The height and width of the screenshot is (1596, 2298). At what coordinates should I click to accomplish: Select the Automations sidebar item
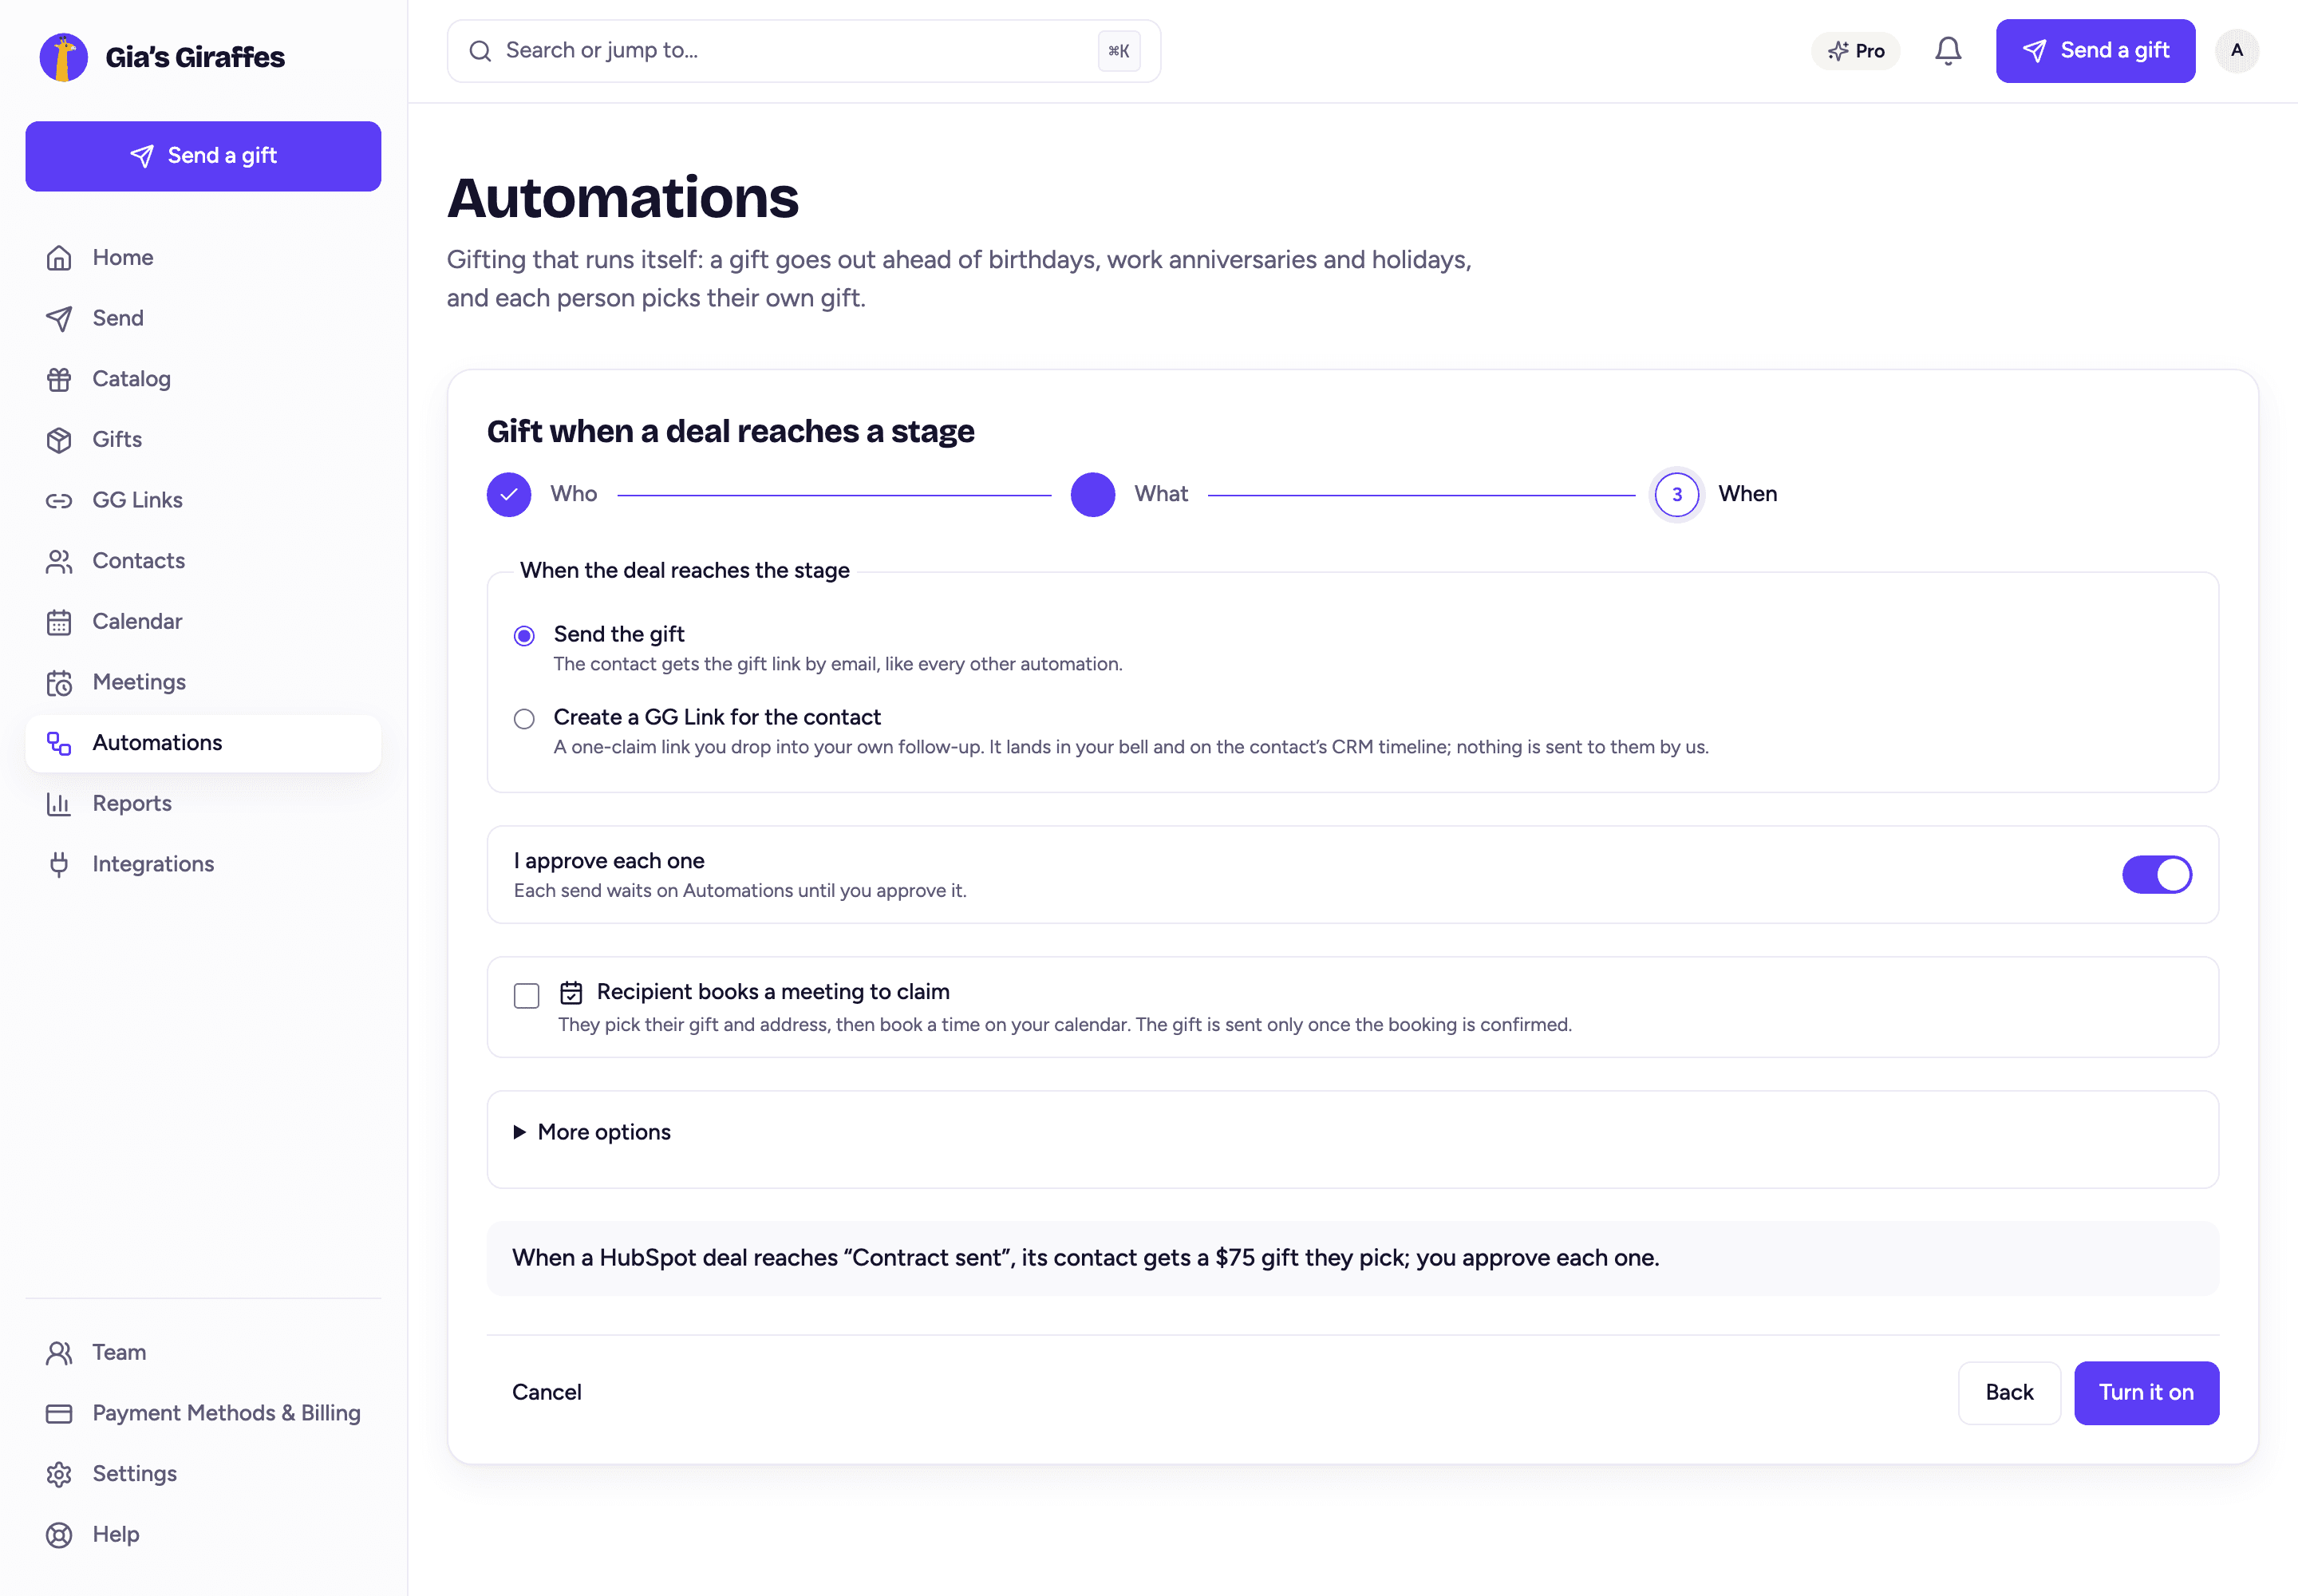[203, 743]
